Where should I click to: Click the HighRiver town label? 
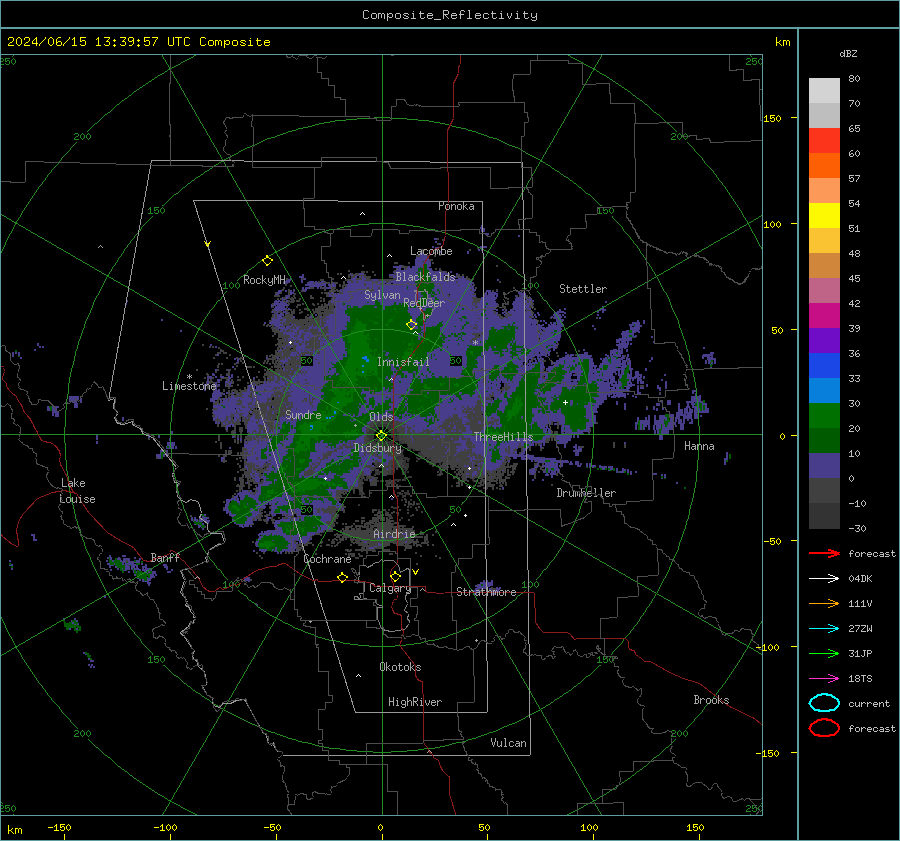[x=415, y=702]
